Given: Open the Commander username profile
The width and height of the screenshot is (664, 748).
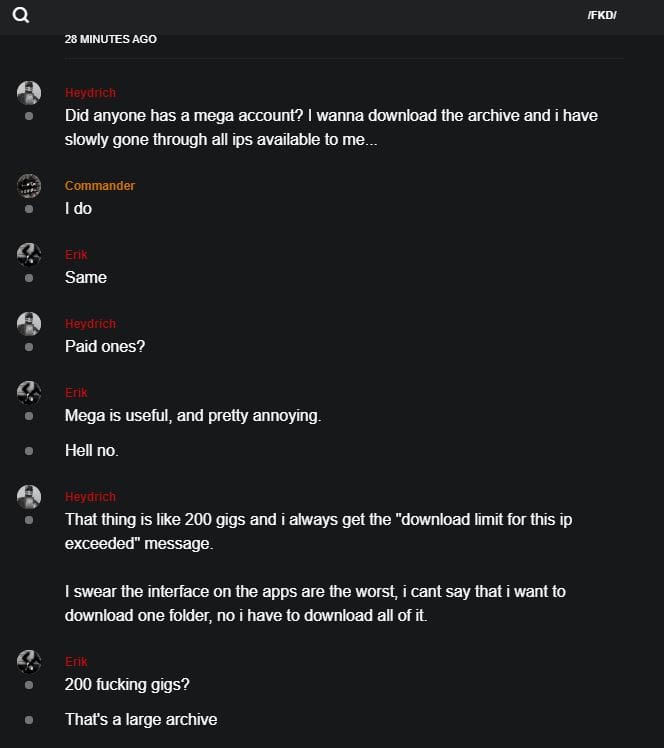Looking at the screenshot, I should click(100, 186).
